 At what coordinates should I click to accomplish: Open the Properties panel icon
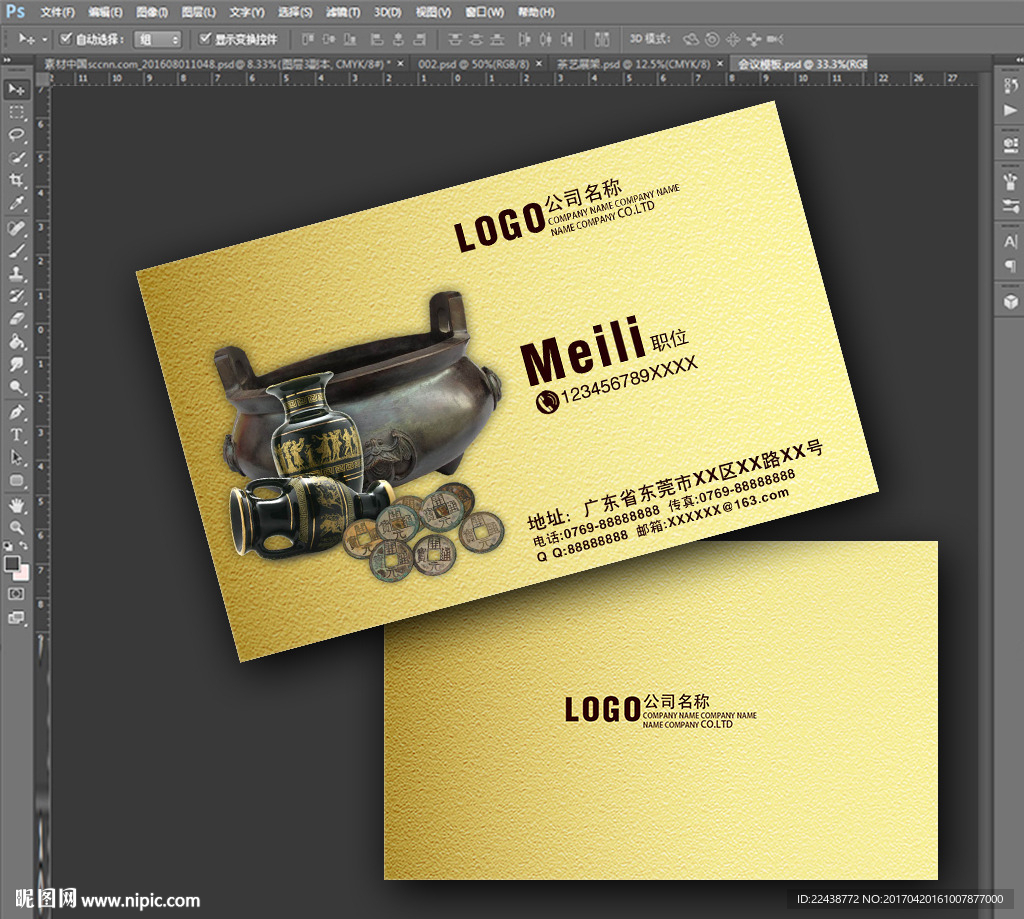click(x=1010, y=145)
